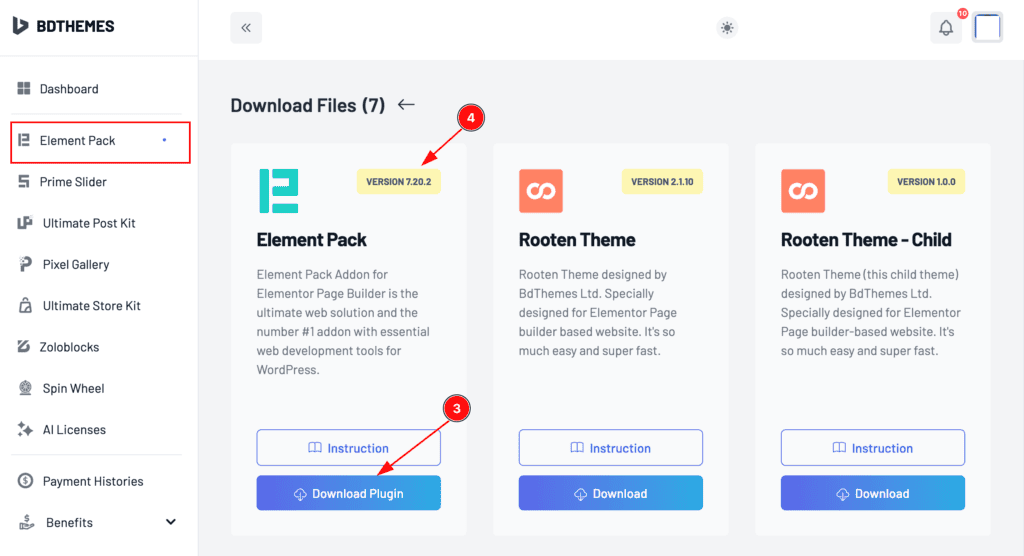Select Element Pack in sidebar

100,142
